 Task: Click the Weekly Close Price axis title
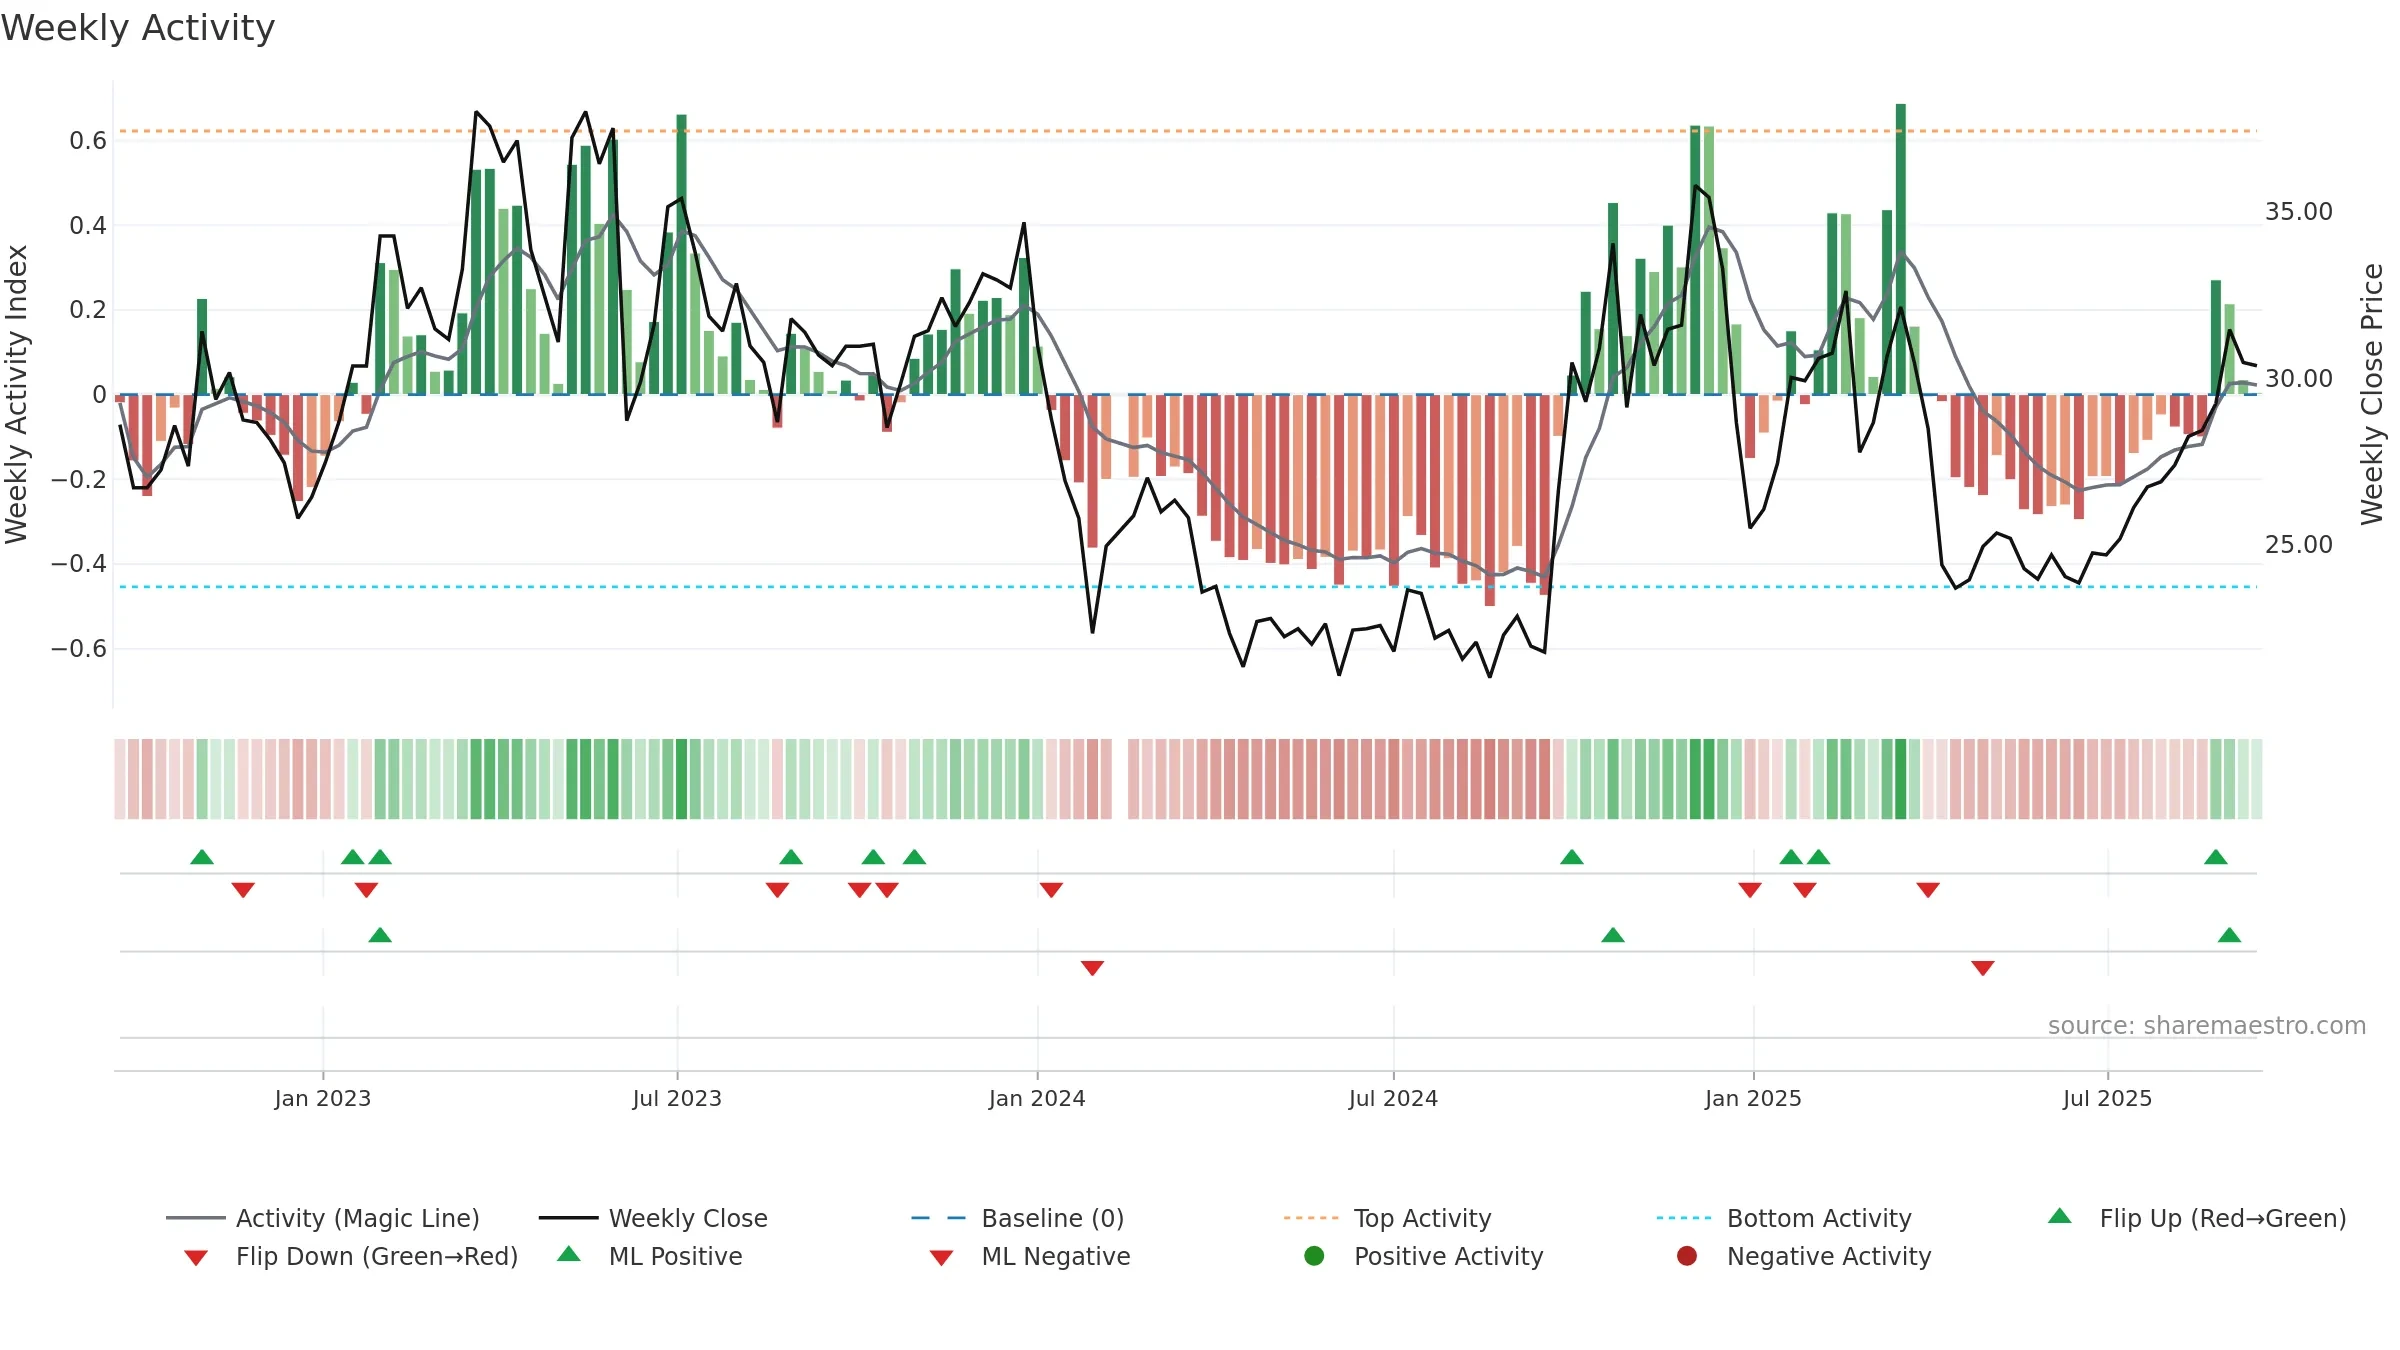pyautogui.click(x=2372, y=394)
